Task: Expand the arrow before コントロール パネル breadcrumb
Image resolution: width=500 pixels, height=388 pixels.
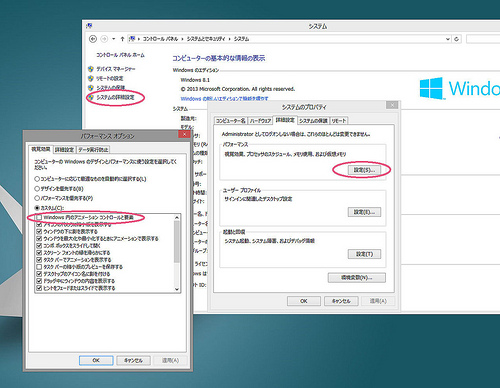Action: tap(139, 39)
